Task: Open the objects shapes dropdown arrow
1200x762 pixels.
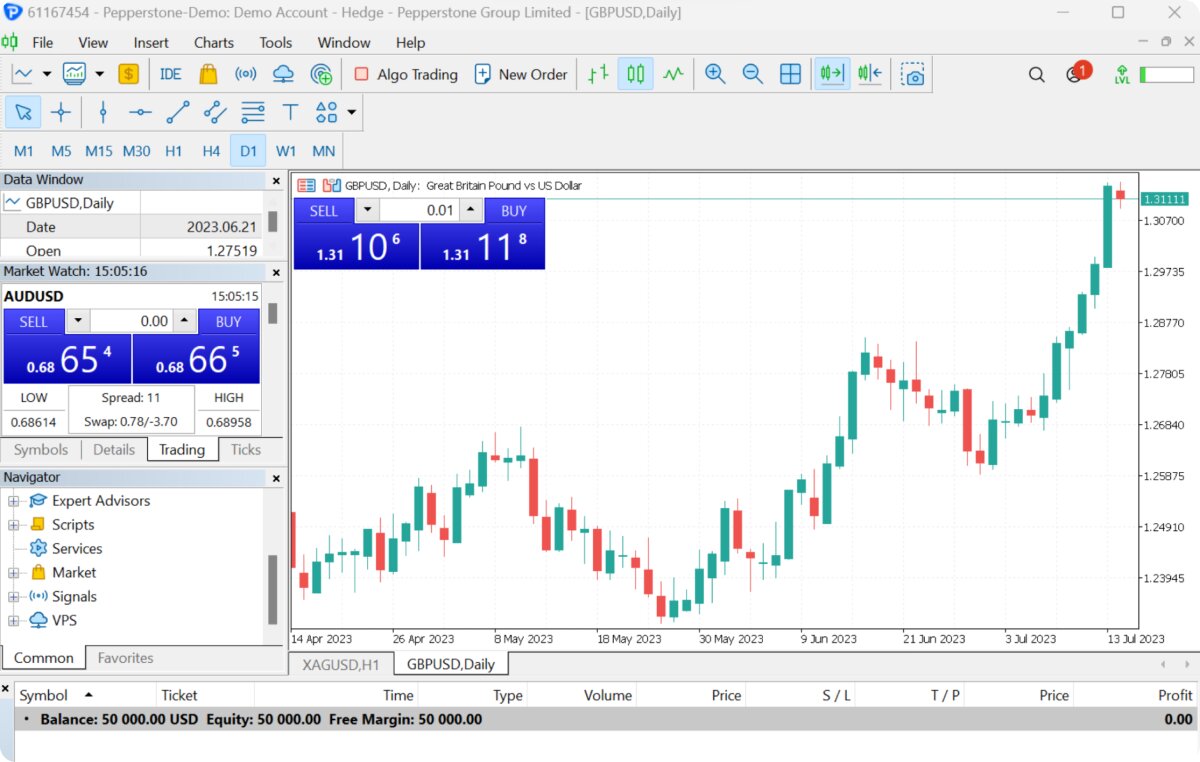Action: 352,113
